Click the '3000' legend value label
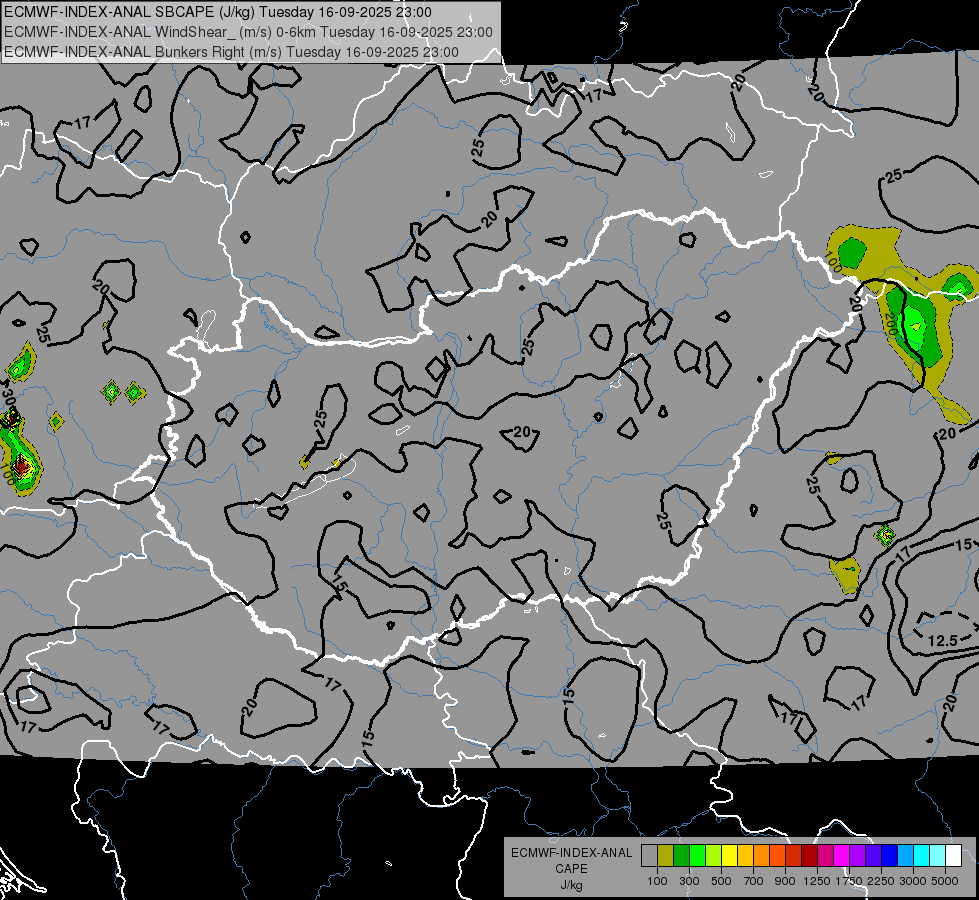Viewport: 979px width, 900px height. [x=913, y=881]
